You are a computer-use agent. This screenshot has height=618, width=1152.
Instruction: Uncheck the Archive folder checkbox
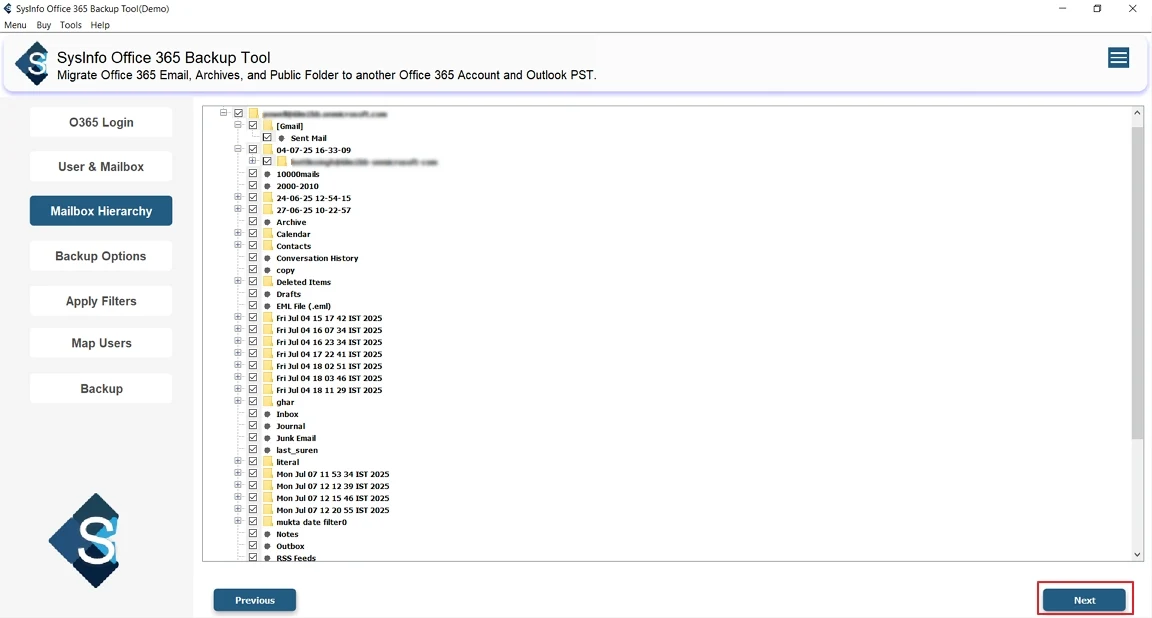tap(253, 222)
